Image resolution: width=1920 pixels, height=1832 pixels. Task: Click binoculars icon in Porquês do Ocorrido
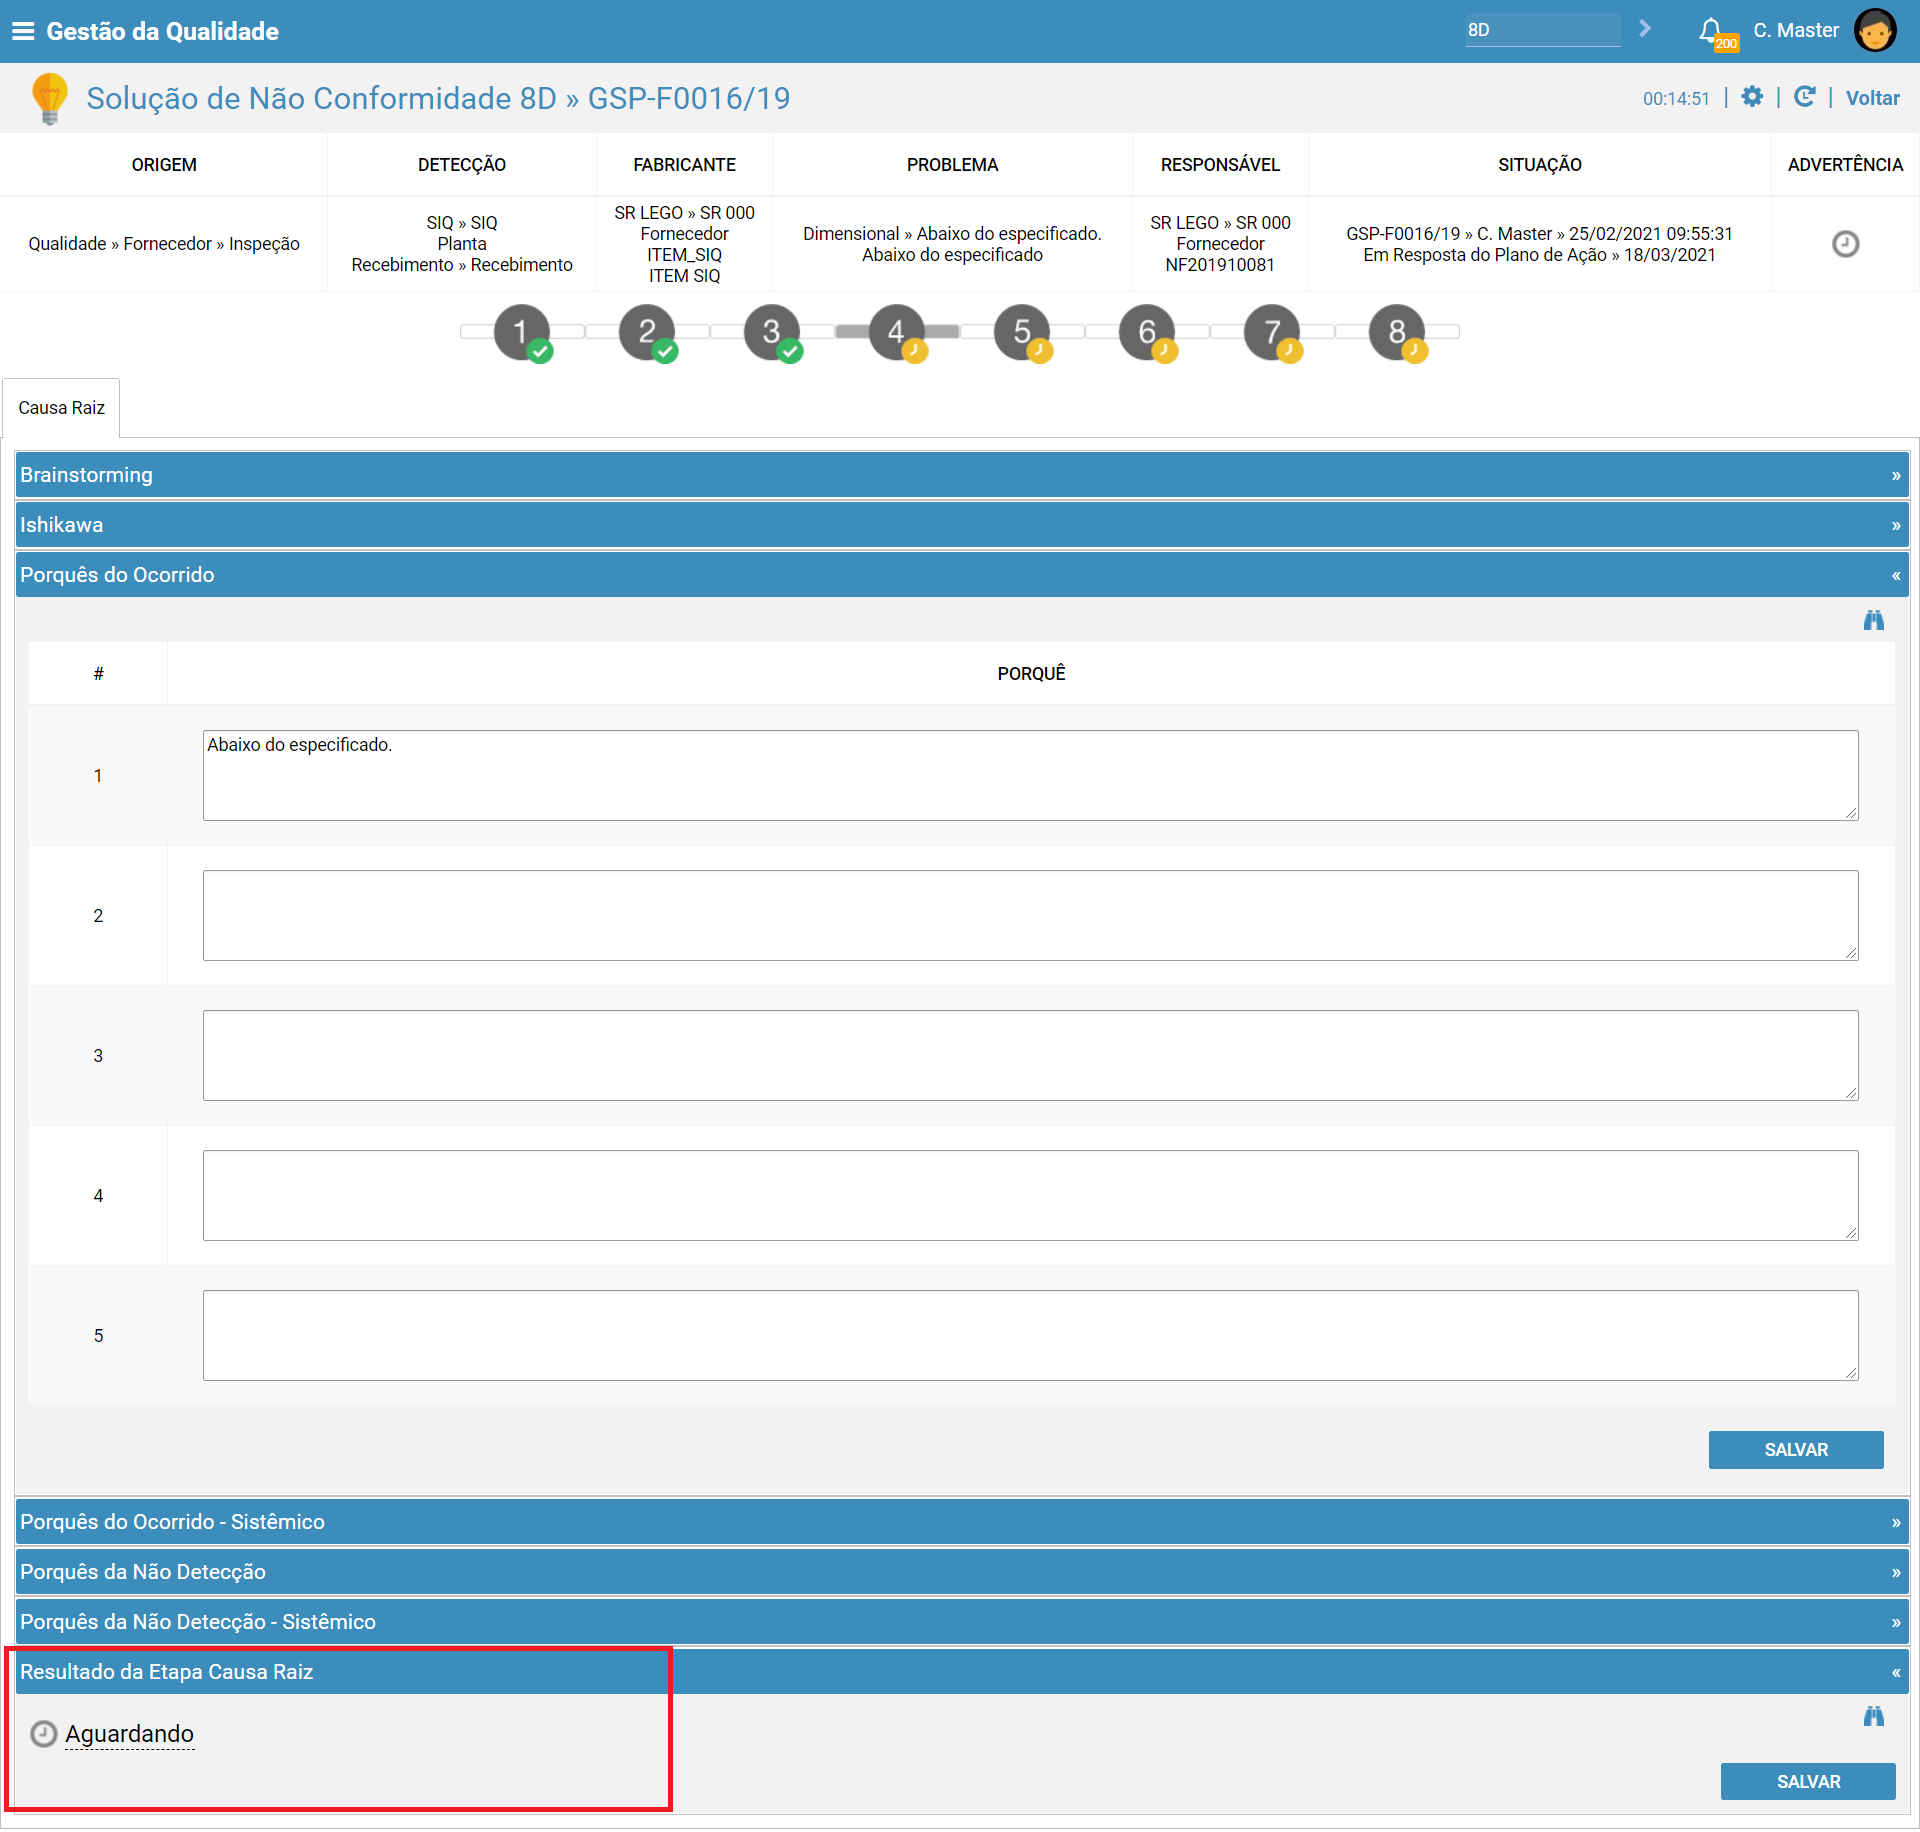tap(1873, 621)
